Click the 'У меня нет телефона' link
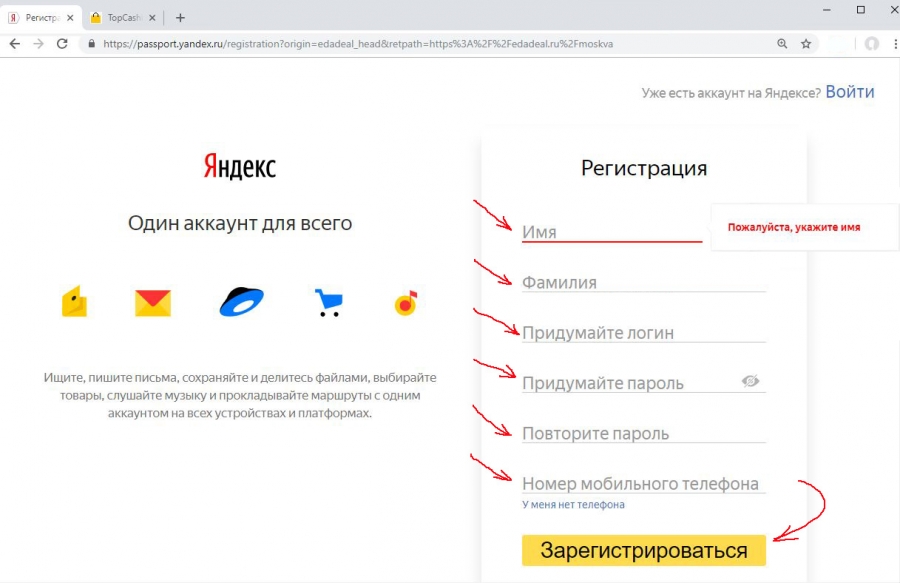900x583 pixels. [x=573, y=504]
